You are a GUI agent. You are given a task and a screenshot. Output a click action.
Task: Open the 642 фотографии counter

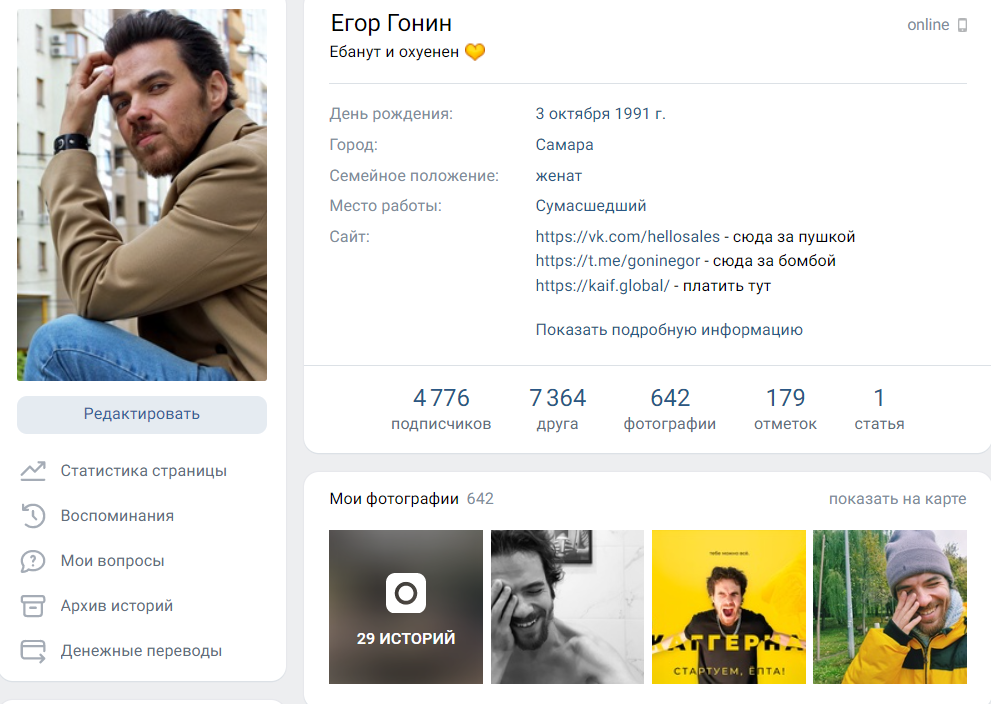tap(670, 409)
